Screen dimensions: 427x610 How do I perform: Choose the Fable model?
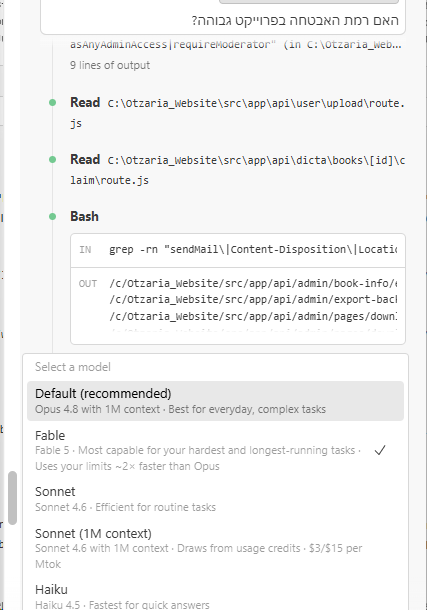[x=215, y=450]
